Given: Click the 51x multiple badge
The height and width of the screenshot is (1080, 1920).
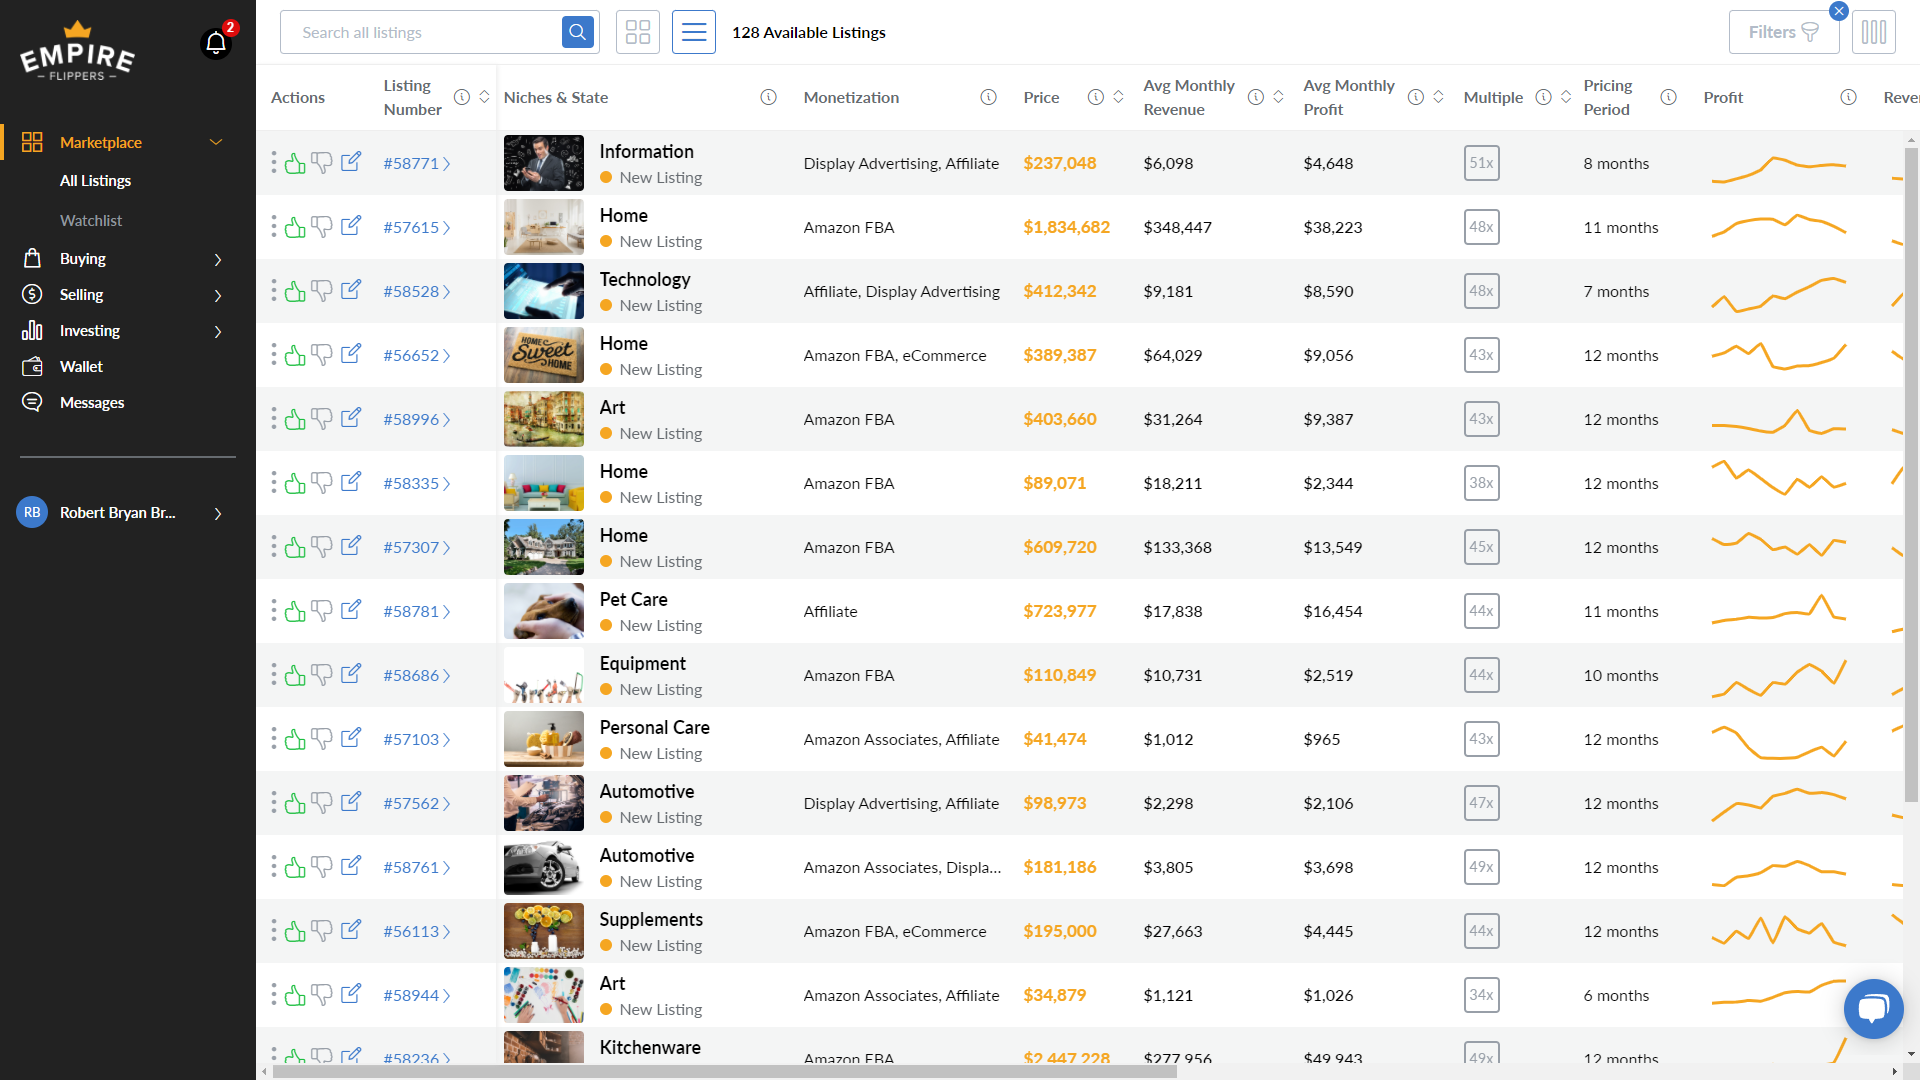Looking at the screenshot, I should pyautogui.click(x=1481, y=163).
